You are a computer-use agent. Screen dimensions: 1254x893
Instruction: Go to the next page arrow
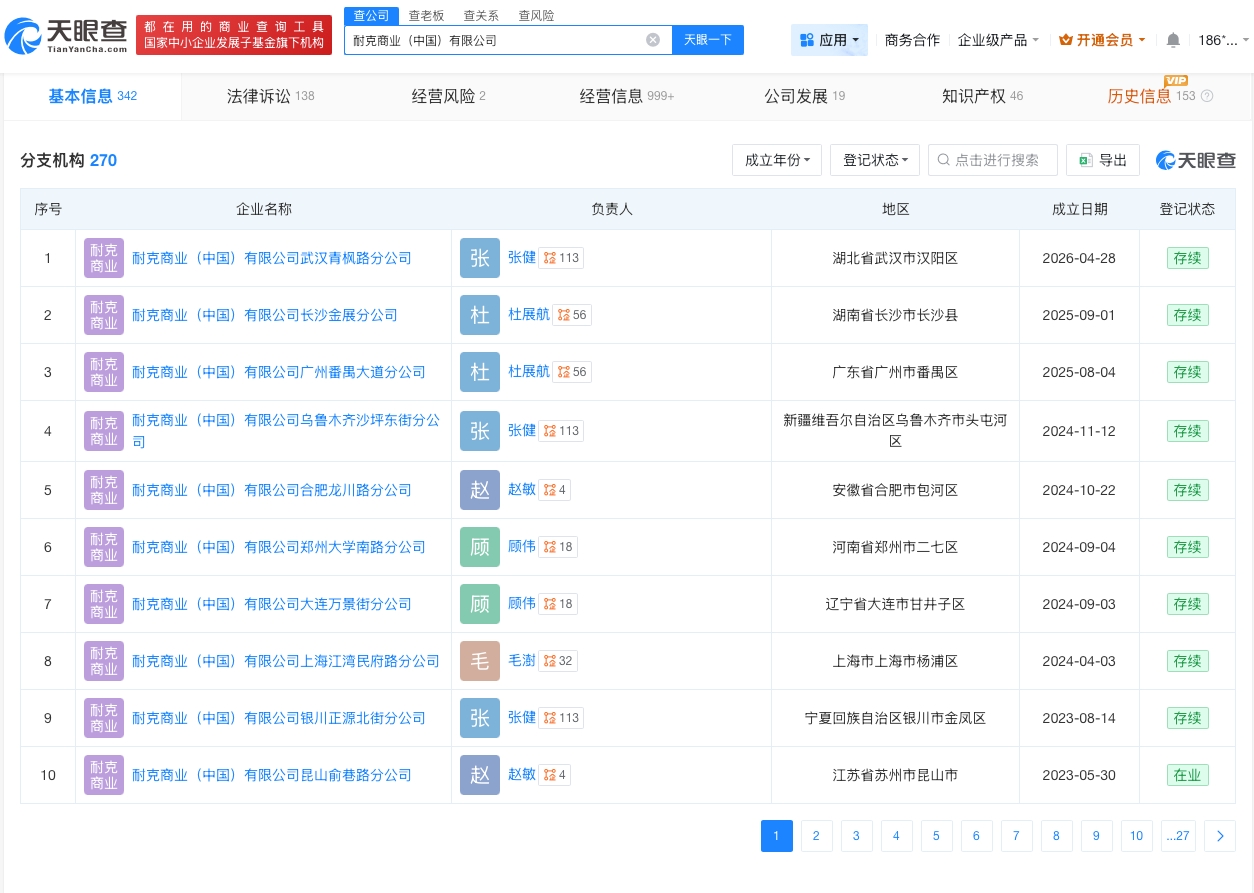point(1220,836)
